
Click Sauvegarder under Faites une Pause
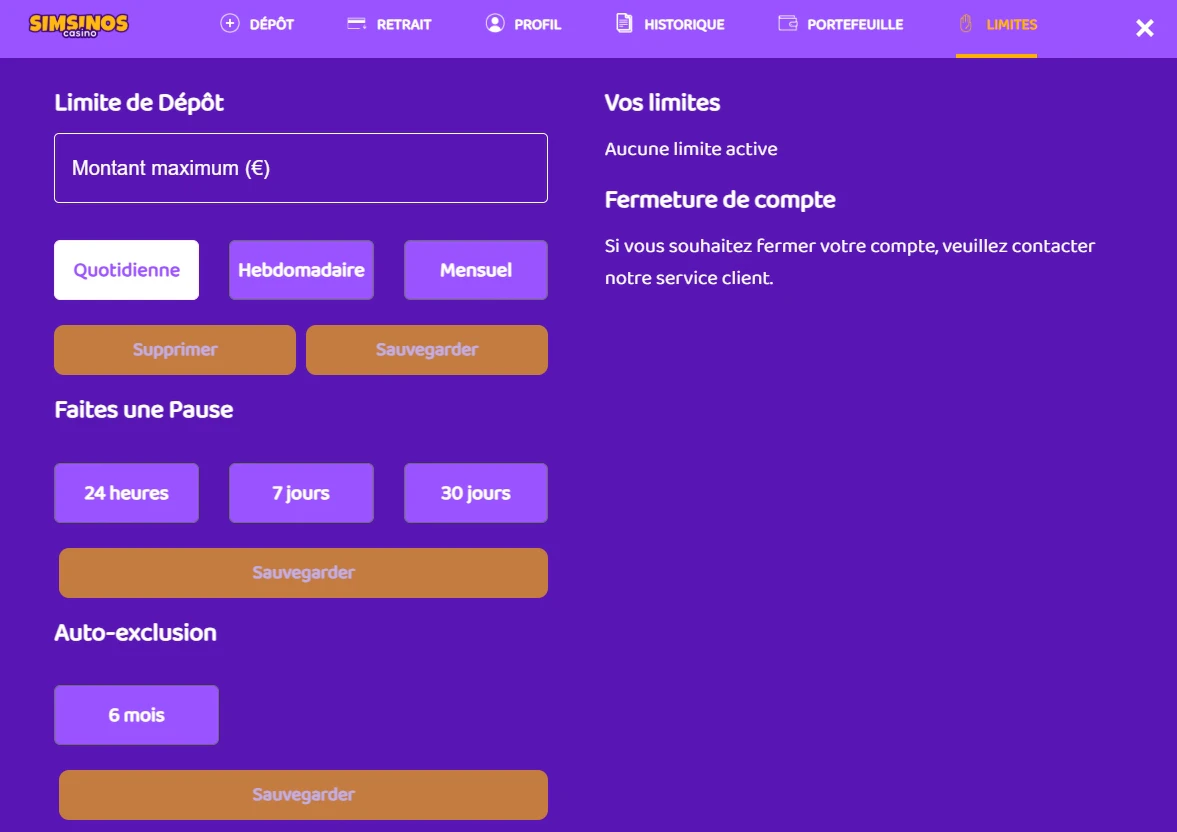(x=303, y=573)
